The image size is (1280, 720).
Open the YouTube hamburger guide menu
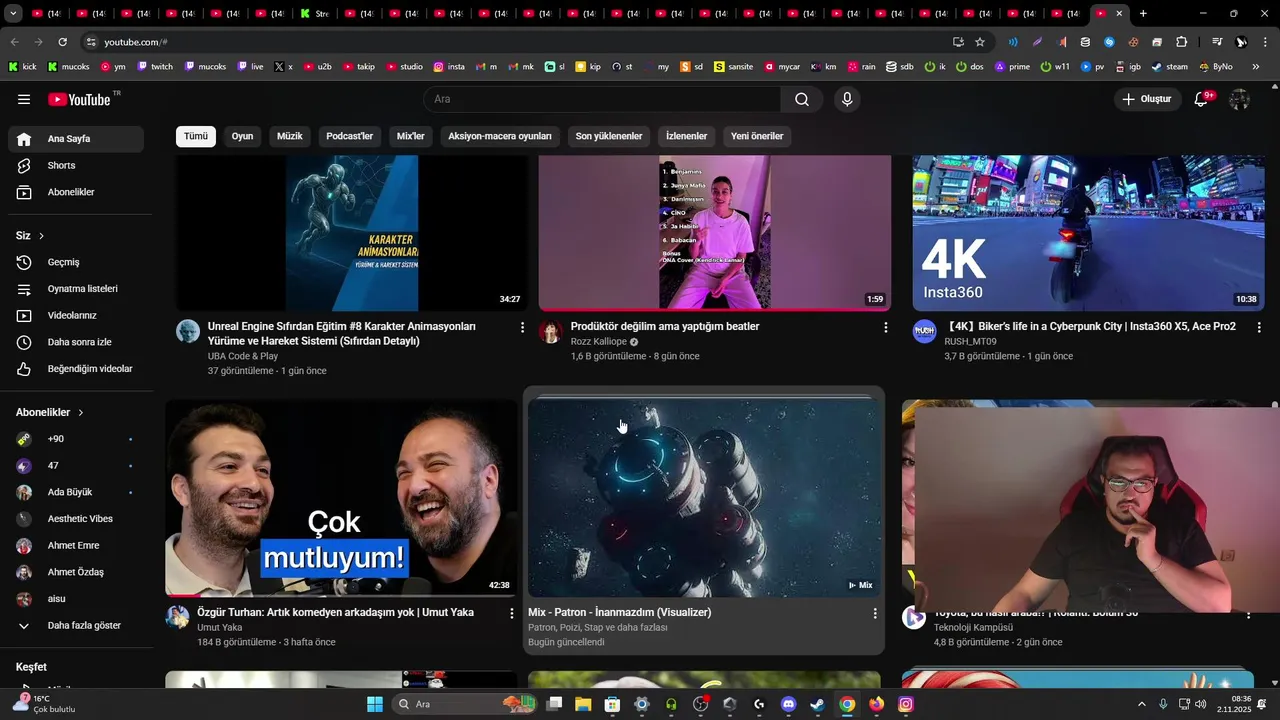click(x=24, y=99)
